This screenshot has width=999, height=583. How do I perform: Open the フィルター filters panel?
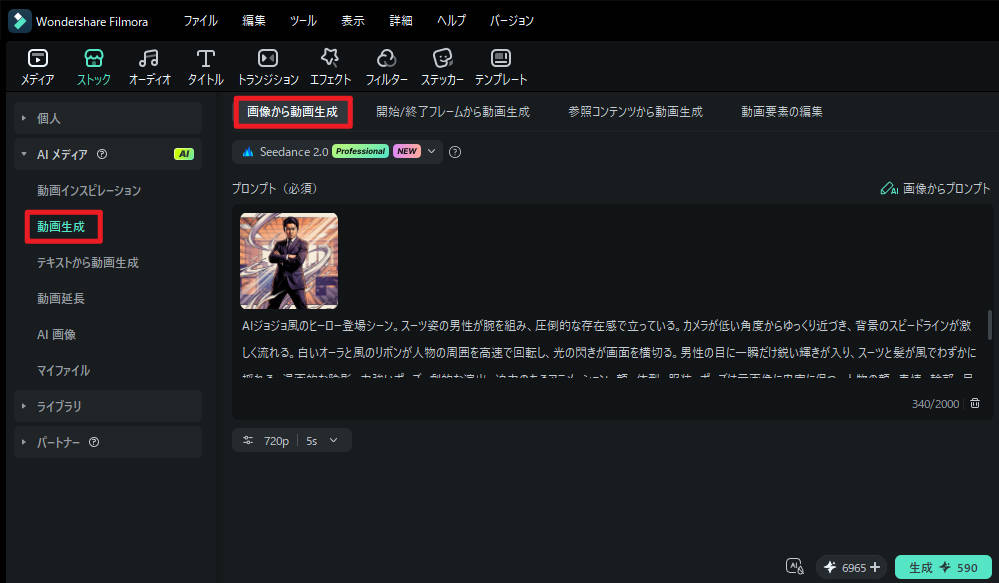click(386, 67)
